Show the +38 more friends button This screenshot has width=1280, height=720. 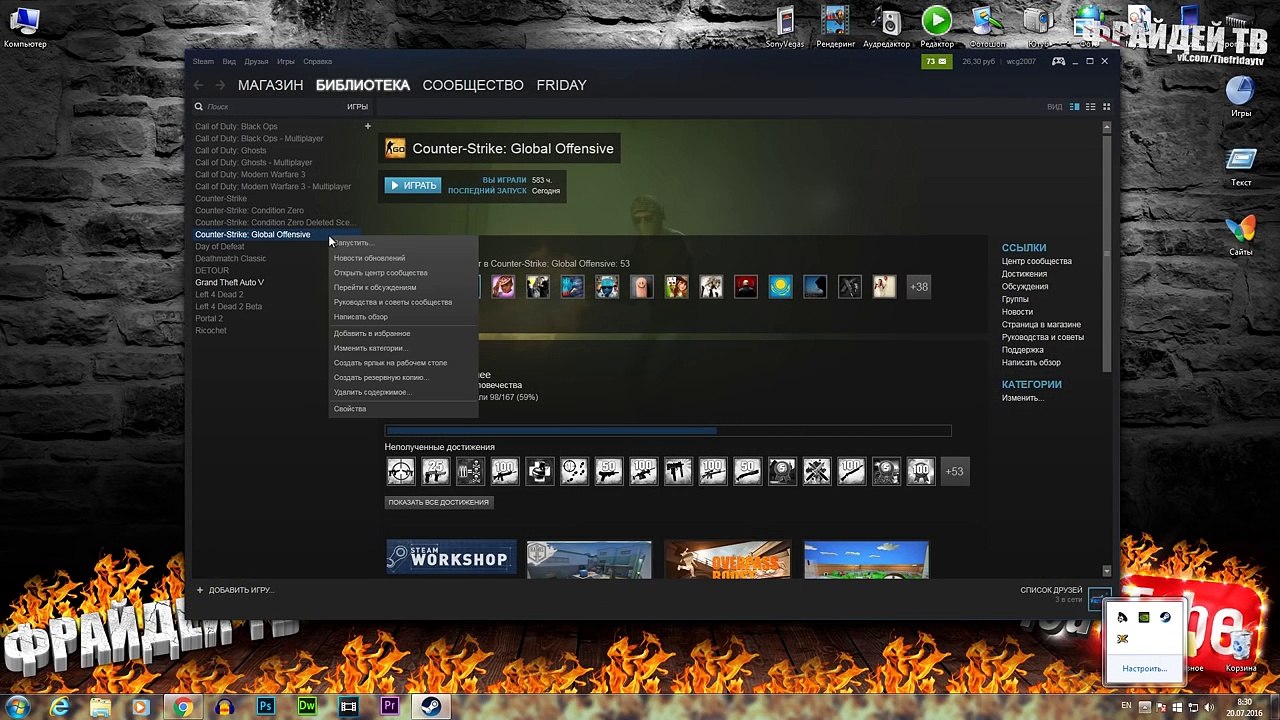(919, 287)
